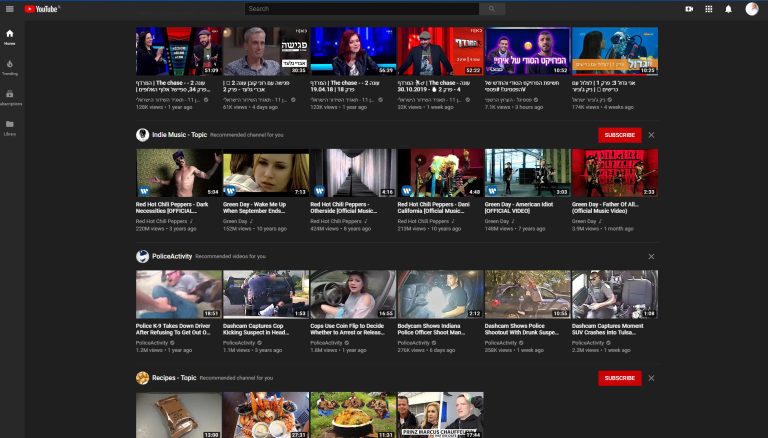Open the account avatar menu
Viewport: 768px width, 438px height.
coord(752,9)
